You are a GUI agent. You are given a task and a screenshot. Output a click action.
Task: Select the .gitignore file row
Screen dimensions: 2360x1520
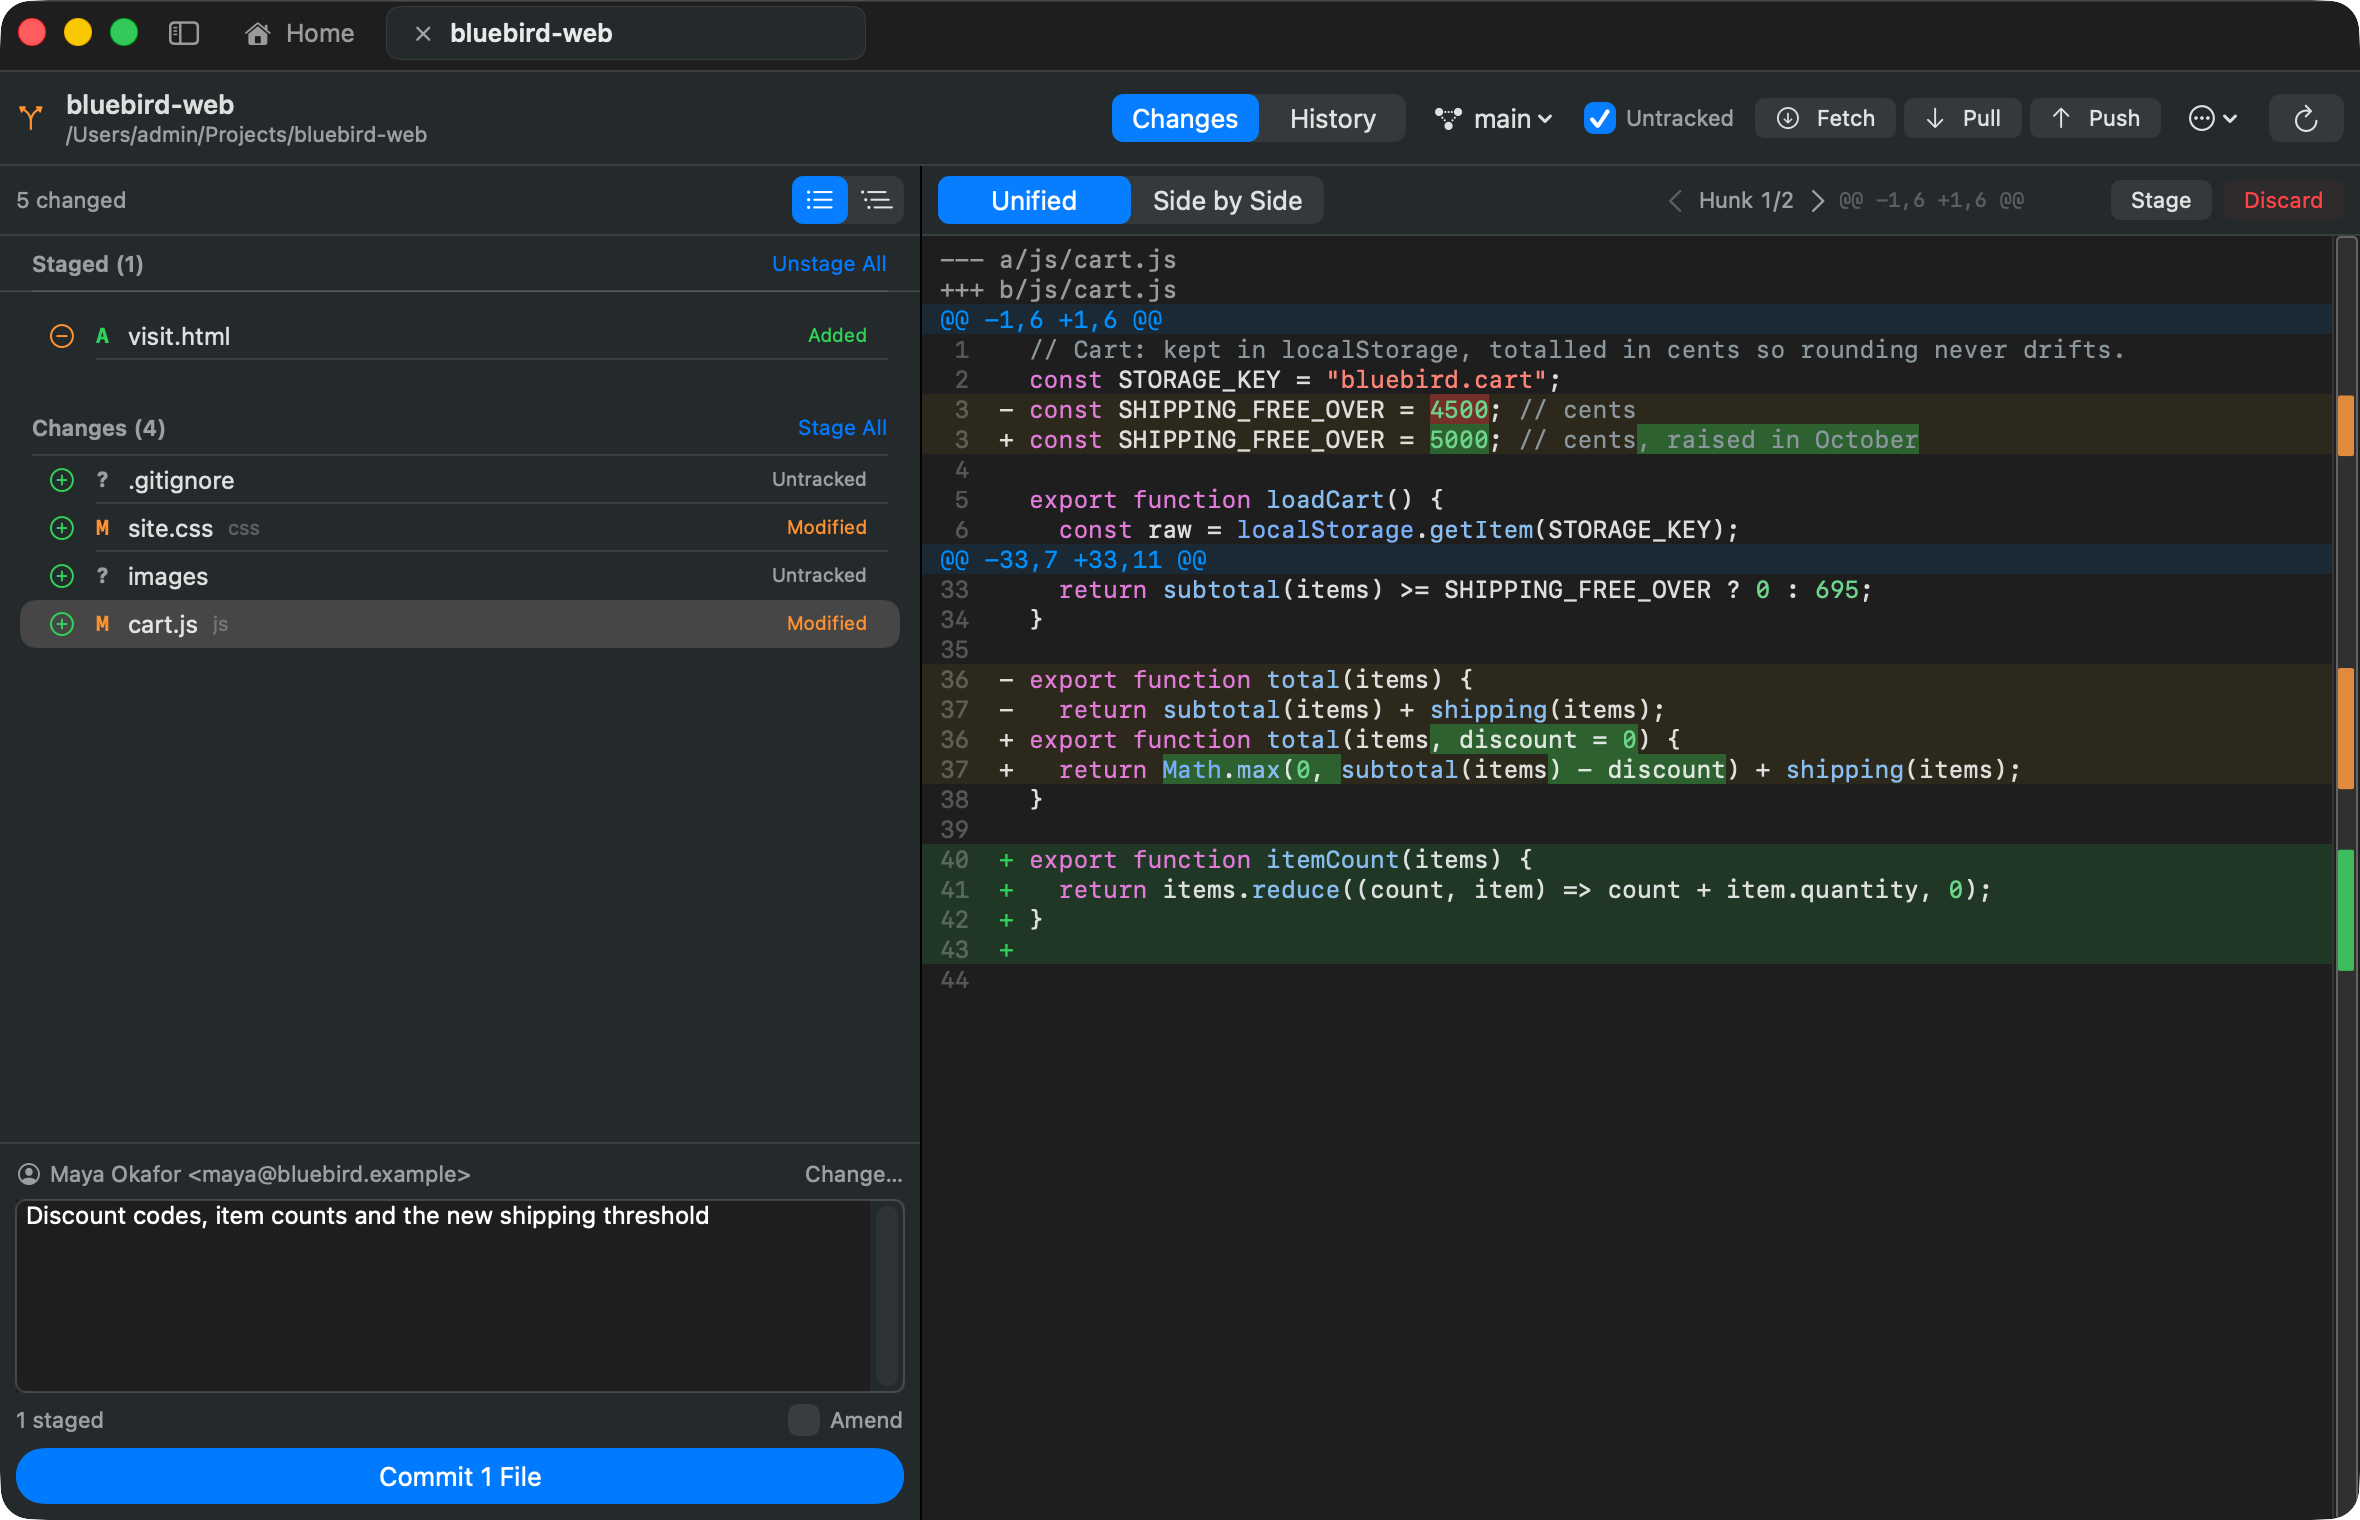(460, 480)
